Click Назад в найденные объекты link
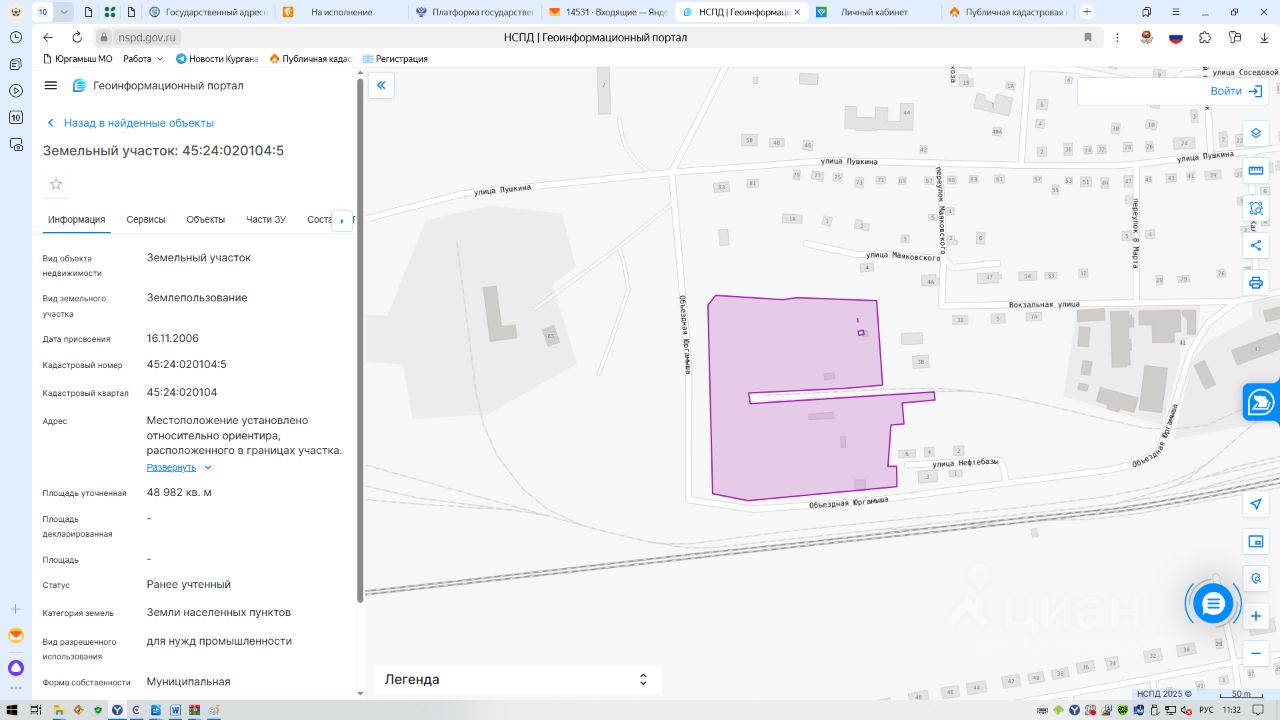Screen dimensions: 1280x720 pyautogui.click(x=130, y=123)
